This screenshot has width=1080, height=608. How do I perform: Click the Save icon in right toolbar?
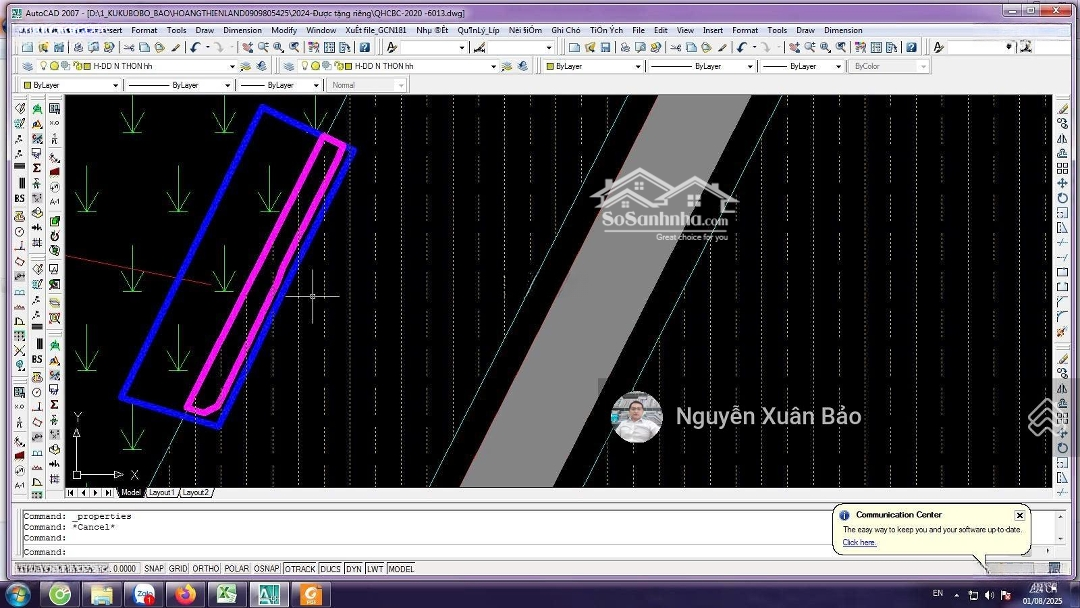click(x=605, y=47)
